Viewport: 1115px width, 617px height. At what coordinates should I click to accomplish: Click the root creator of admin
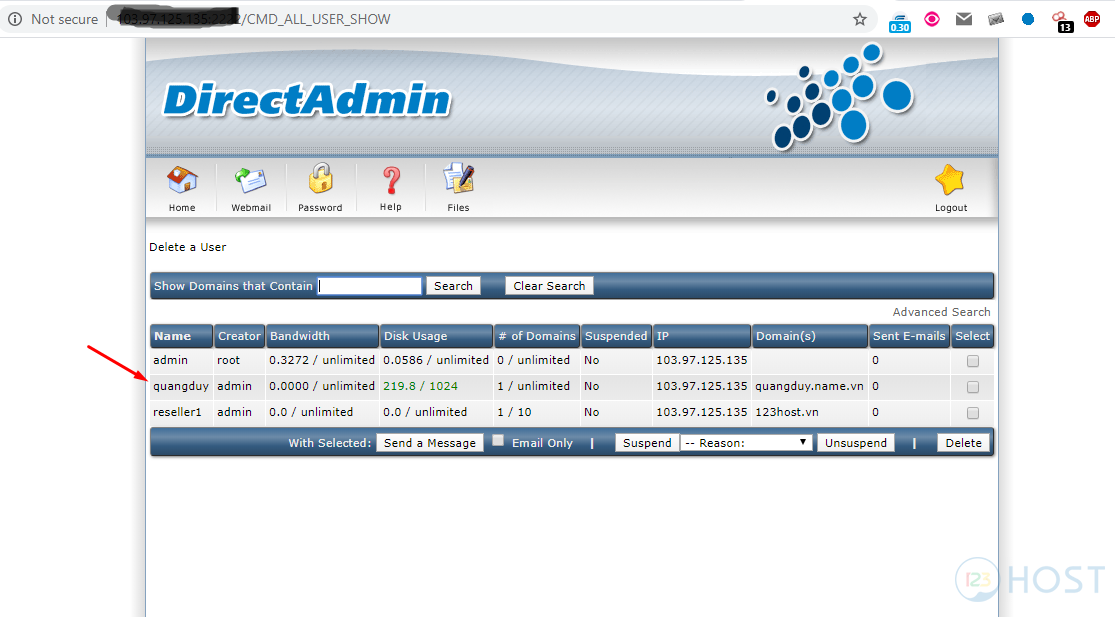[x=228, y=360]
